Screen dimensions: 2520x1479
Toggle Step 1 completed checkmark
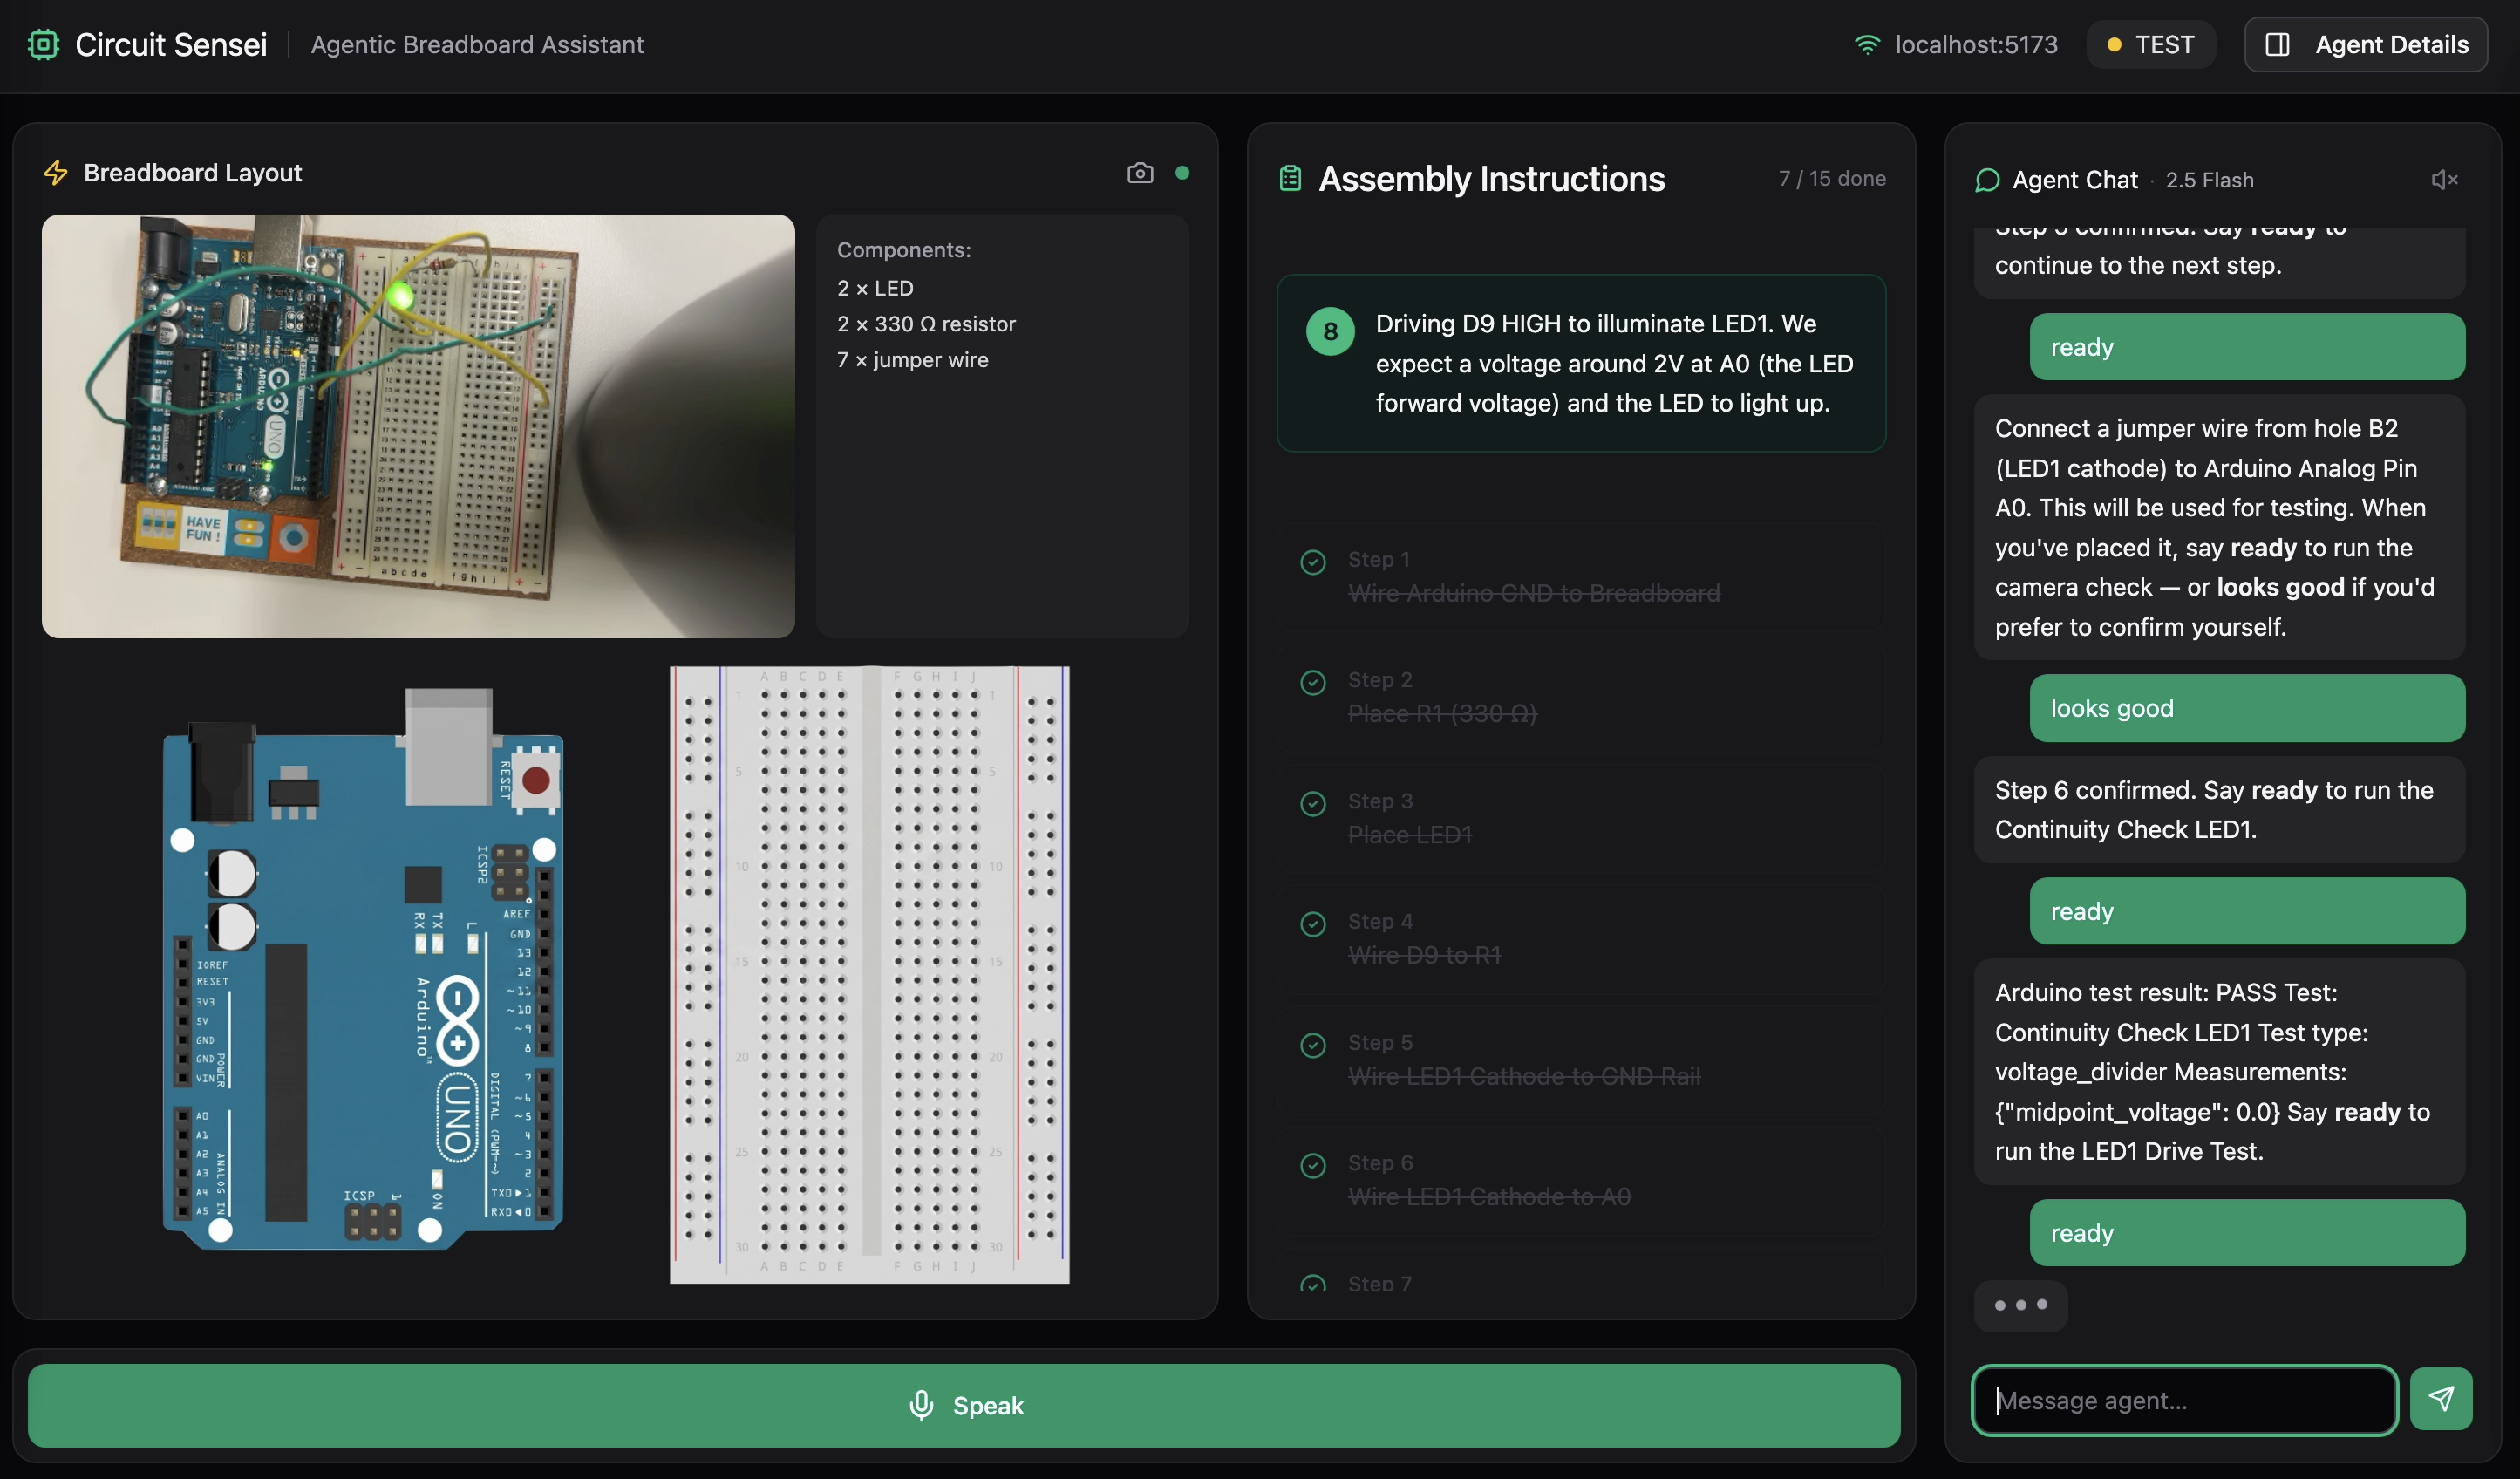pos(1313,562)
